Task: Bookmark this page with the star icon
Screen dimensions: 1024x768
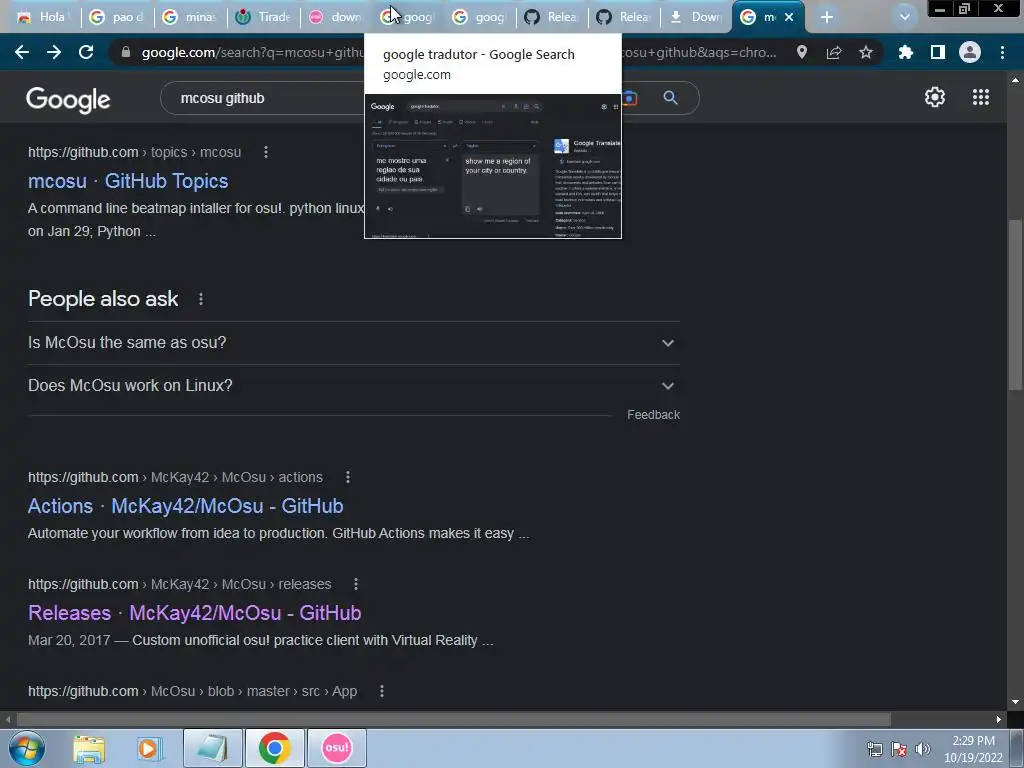Action: coord(866,52)
